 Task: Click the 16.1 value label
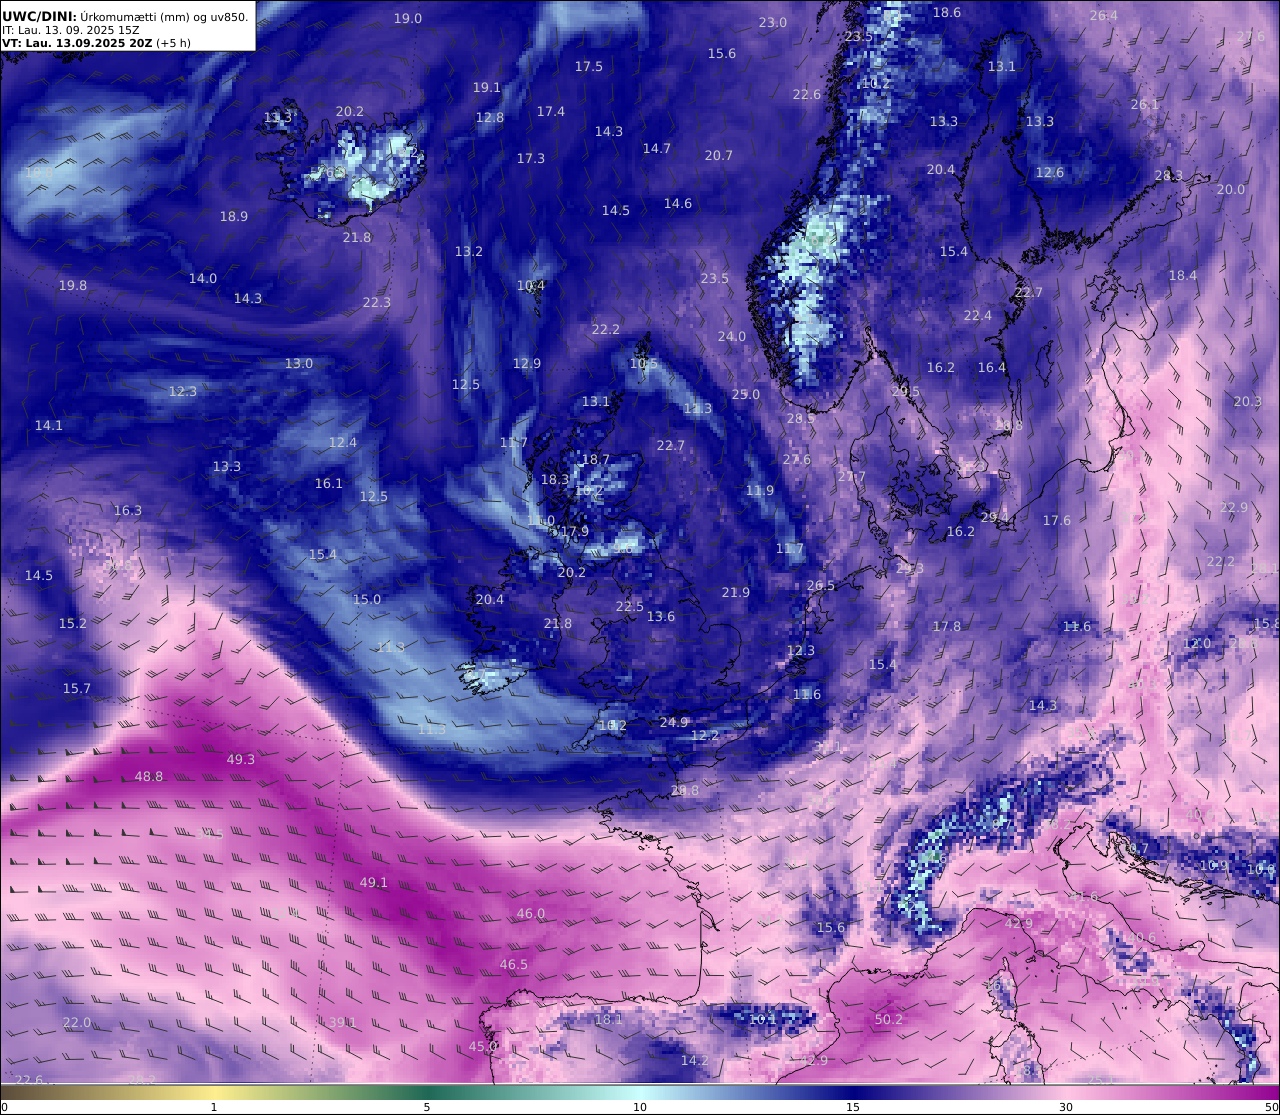pyautogui.click(x=328, y=484)
